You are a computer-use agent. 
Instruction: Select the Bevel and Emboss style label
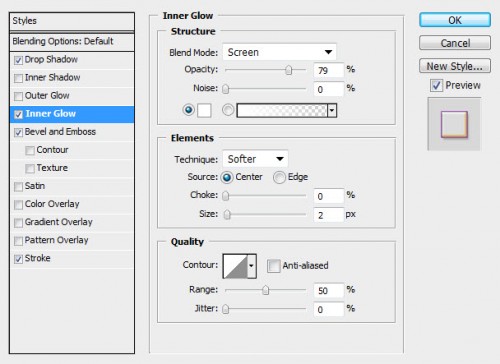point(60,132)
